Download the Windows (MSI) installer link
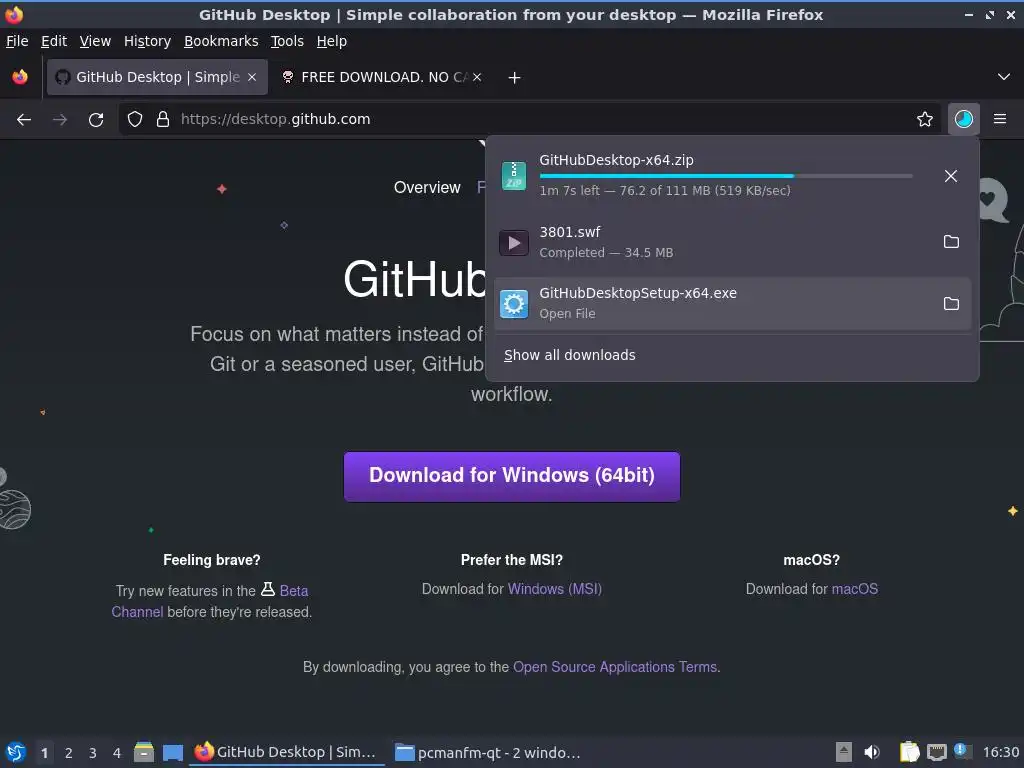The width and height of the screenshot is (1024, 768). 555,589
